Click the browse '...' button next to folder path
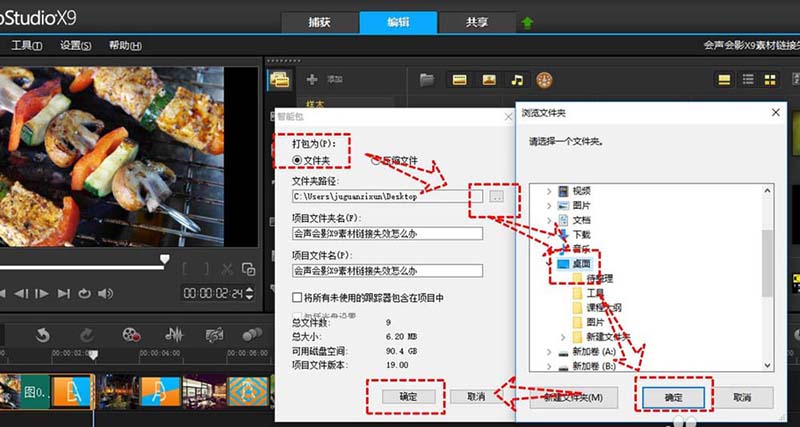 [496, 196]
